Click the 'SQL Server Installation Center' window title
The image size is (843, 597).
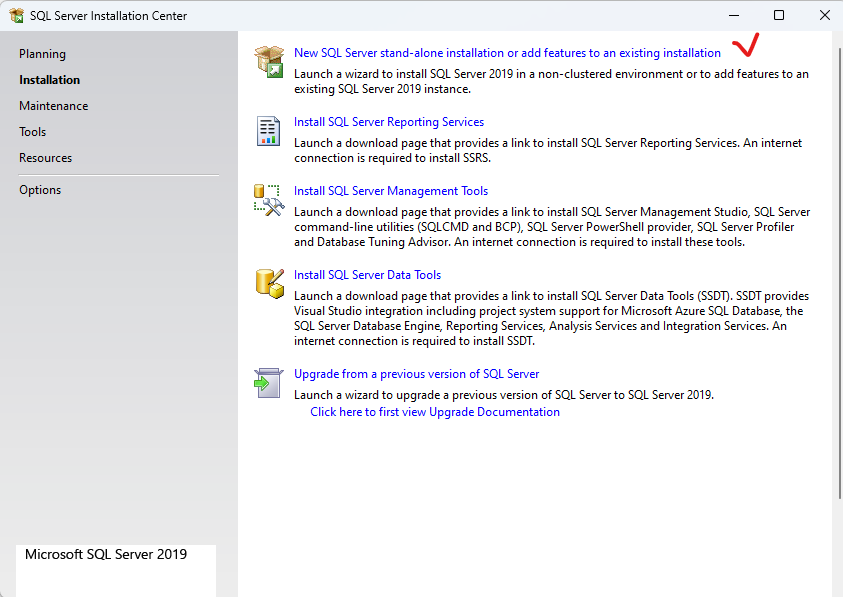point(109,16)
